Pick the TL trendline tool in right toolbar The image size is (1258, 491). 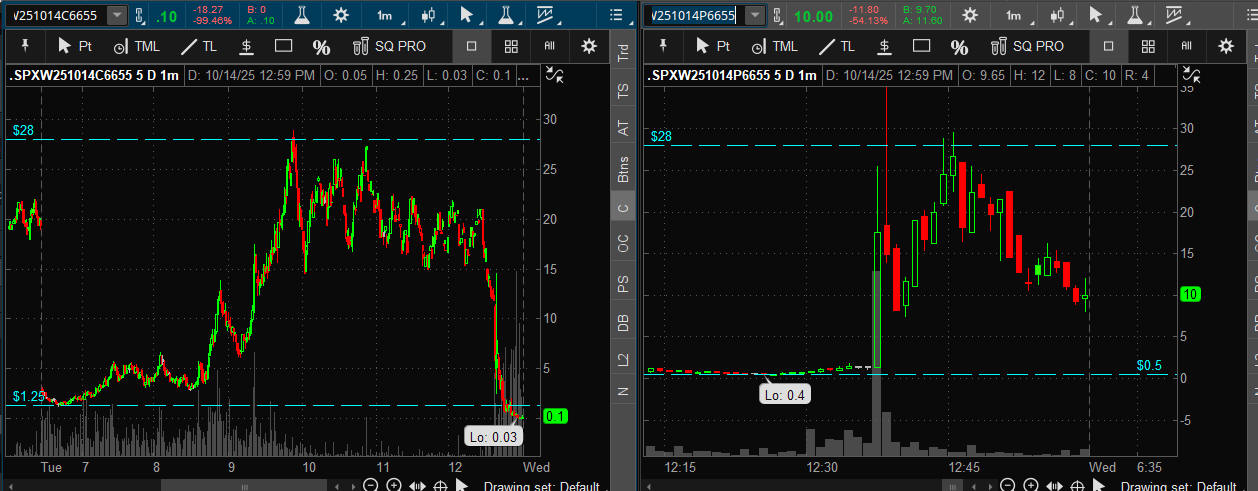[x=837, y=46]
